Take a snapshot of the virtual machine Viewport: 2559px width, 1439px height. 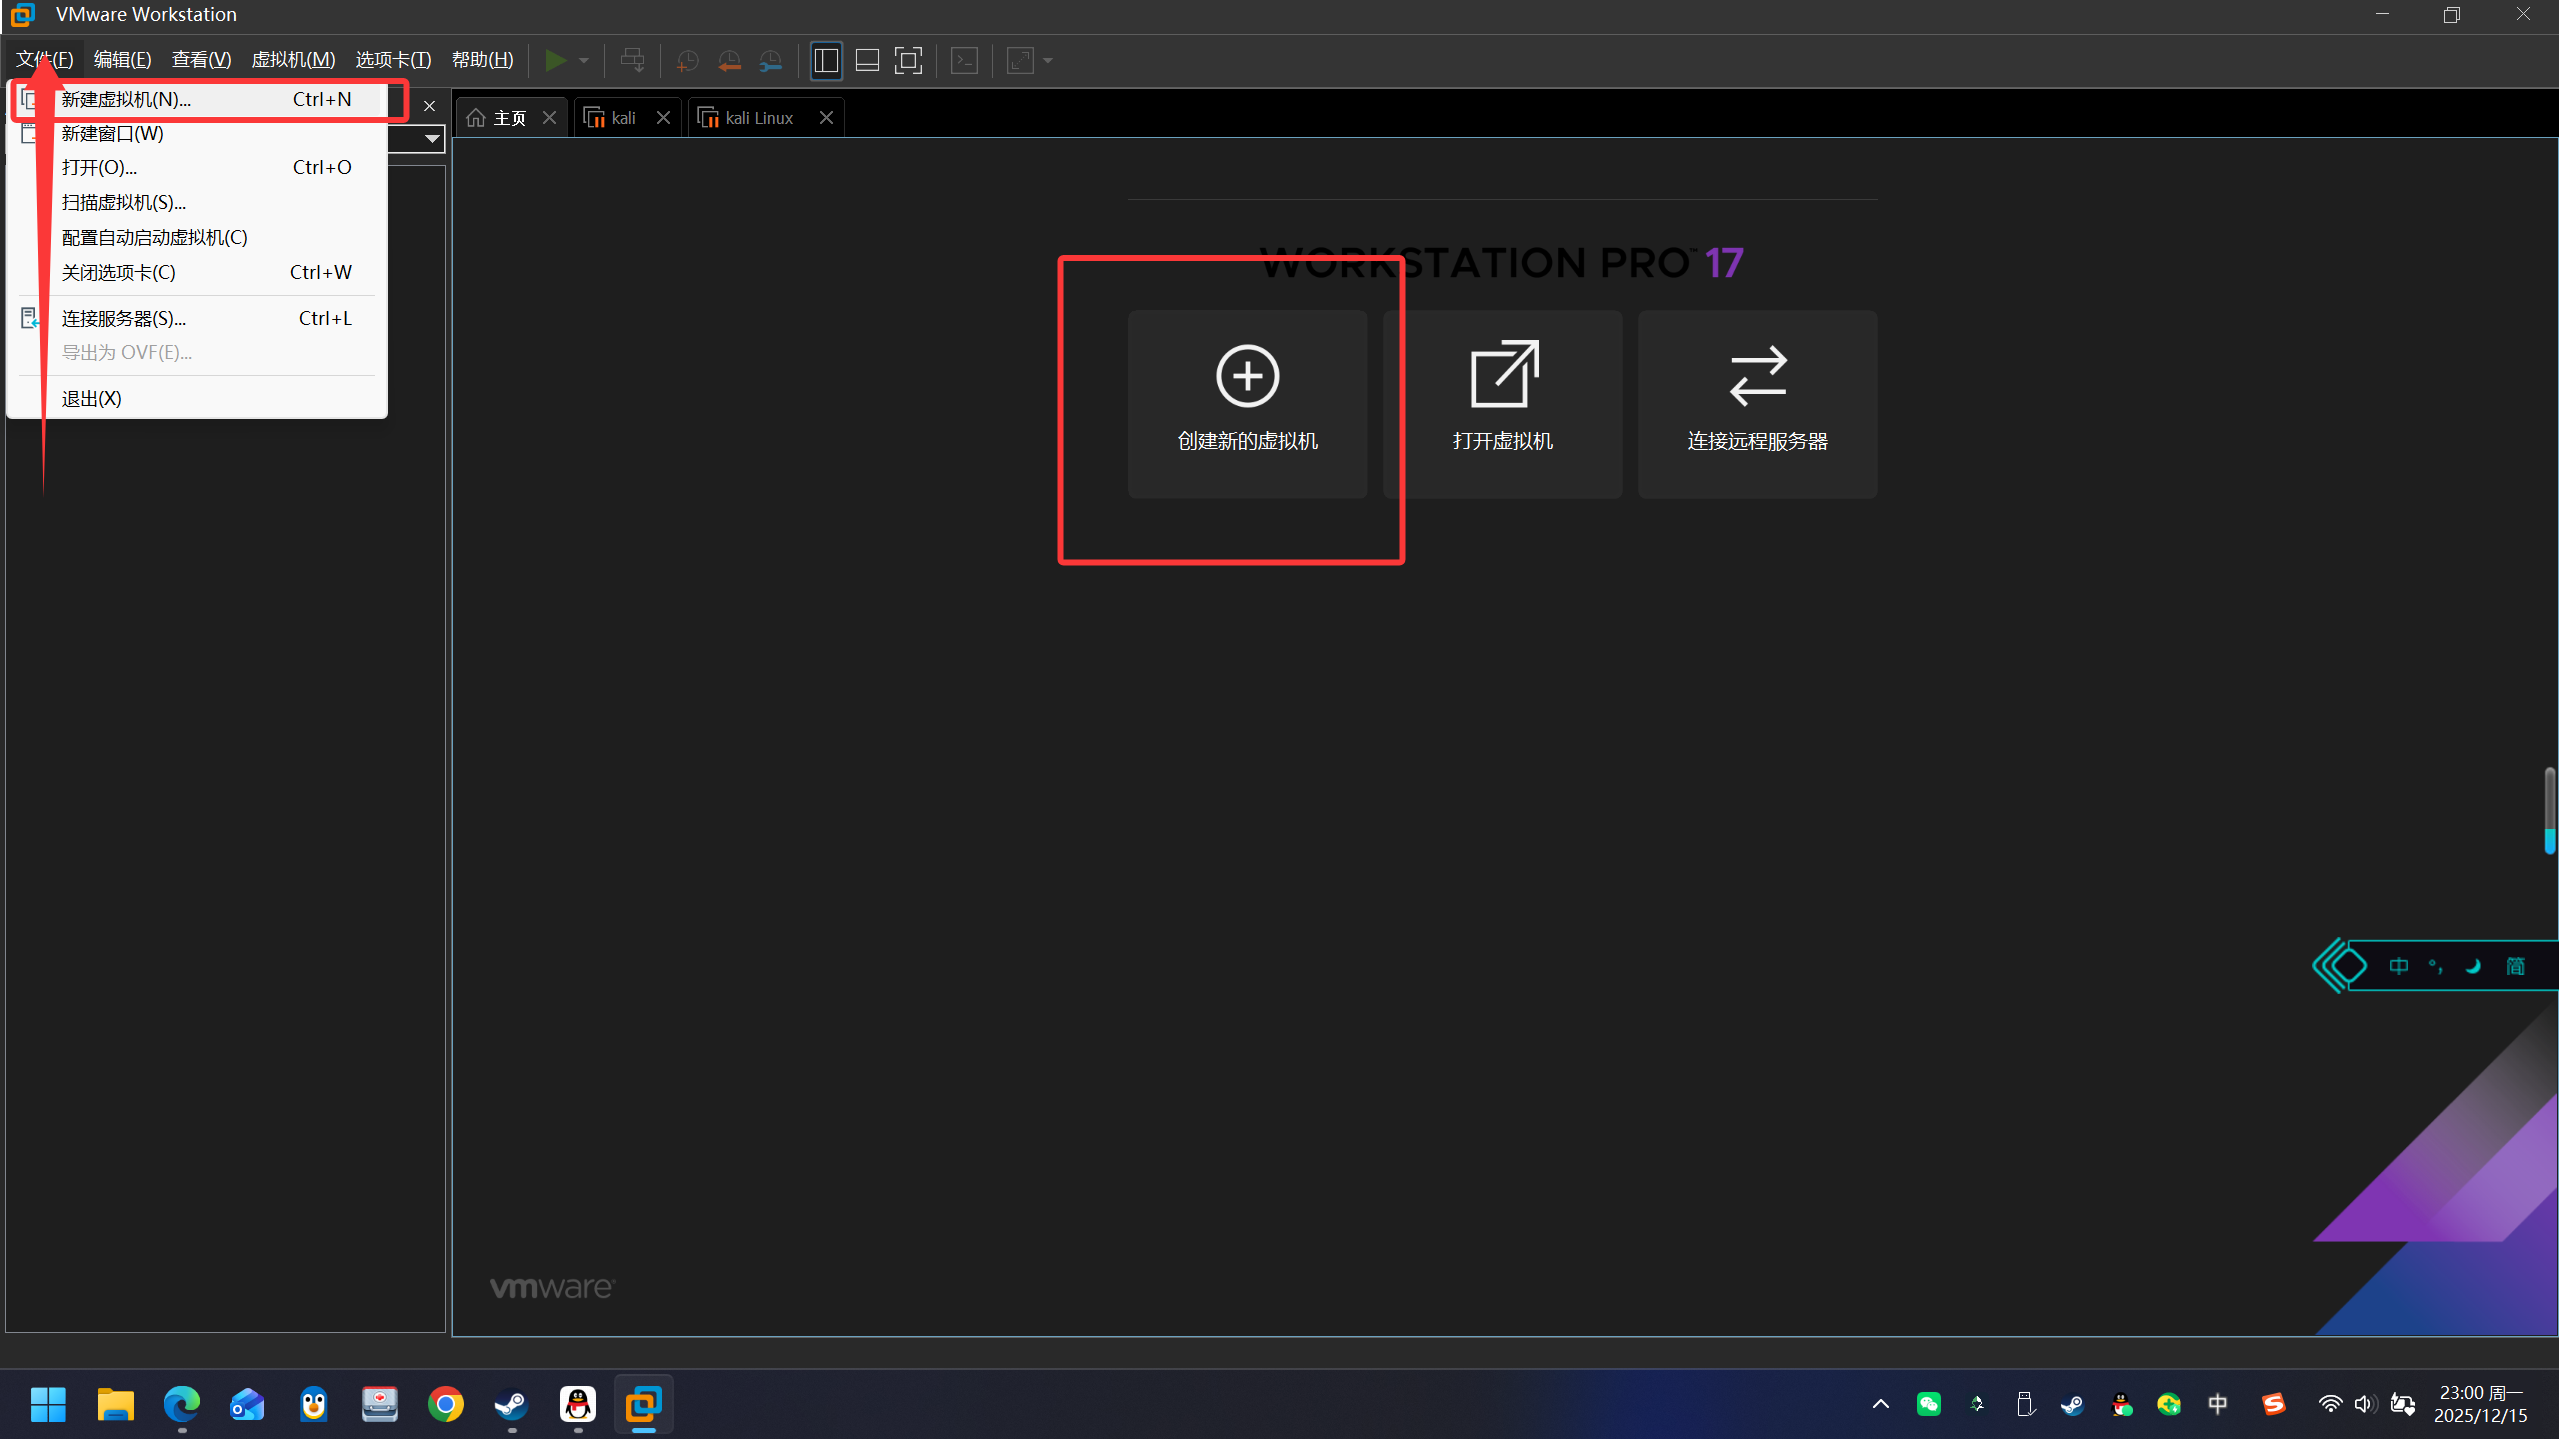coord(687,61)
